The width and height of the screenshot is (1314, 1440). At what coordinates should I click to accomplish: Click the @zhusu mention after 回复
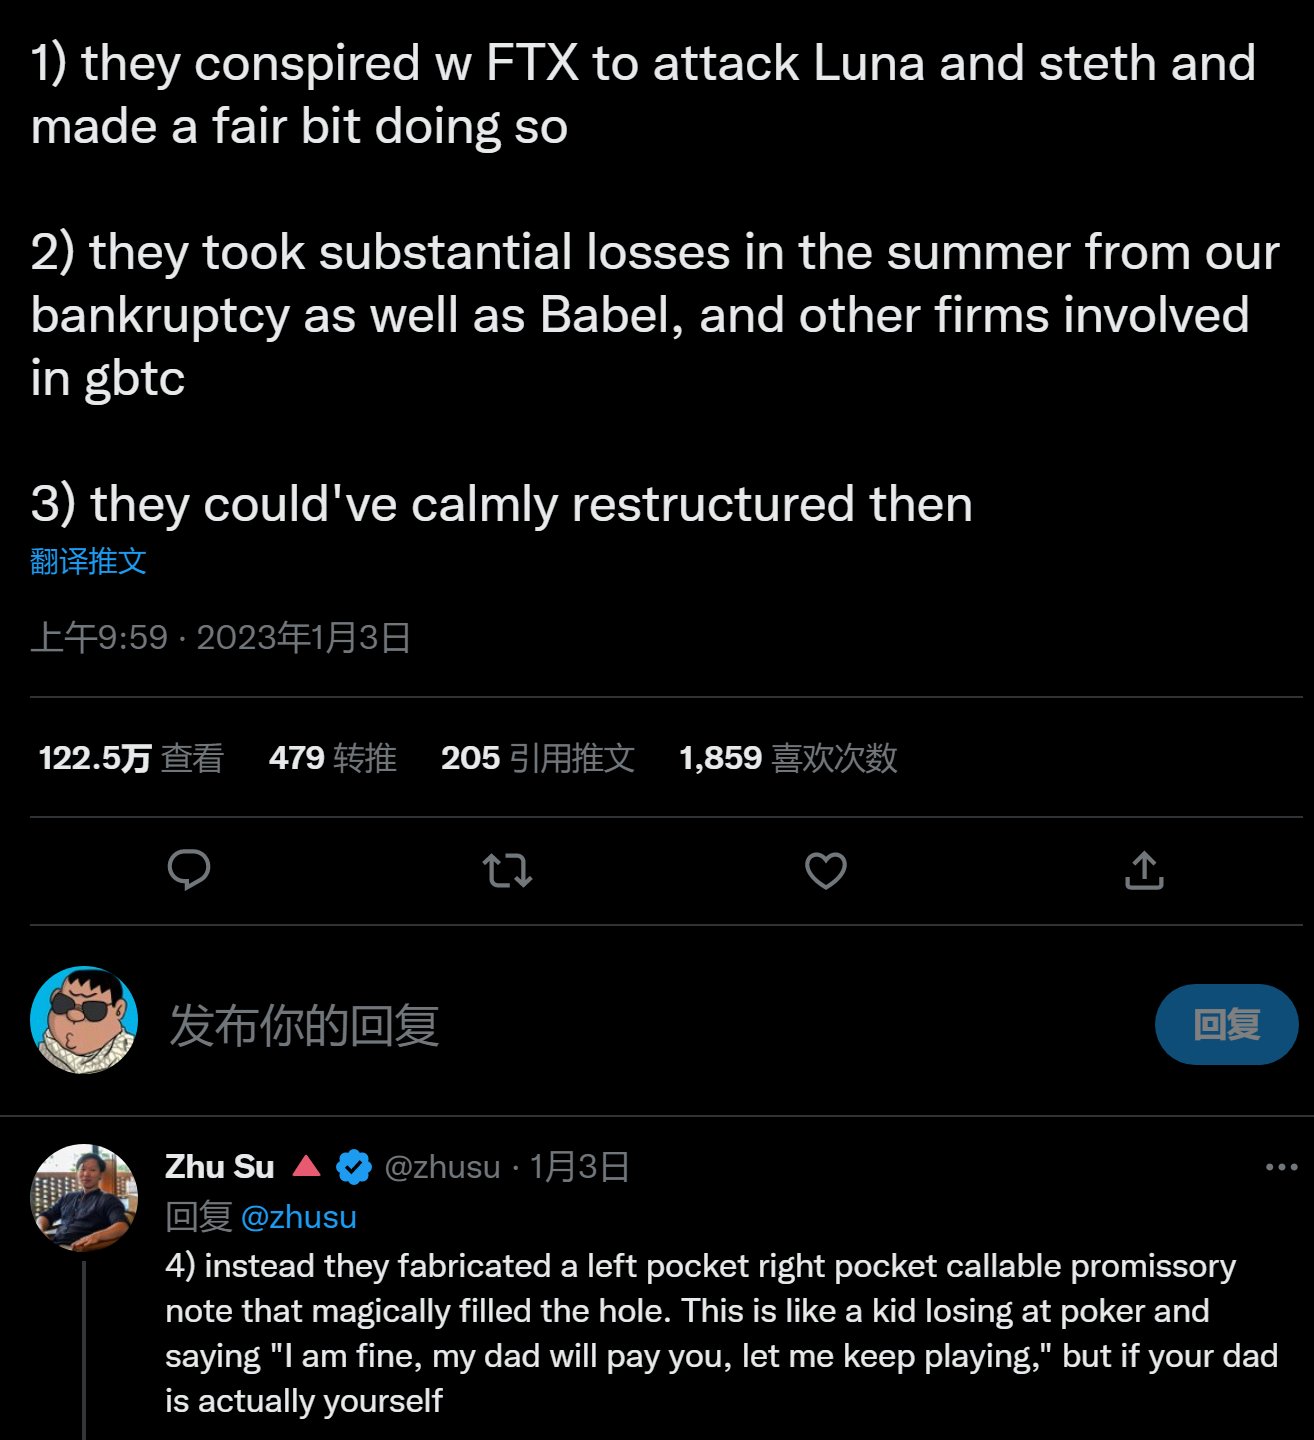click(299, 1217)
